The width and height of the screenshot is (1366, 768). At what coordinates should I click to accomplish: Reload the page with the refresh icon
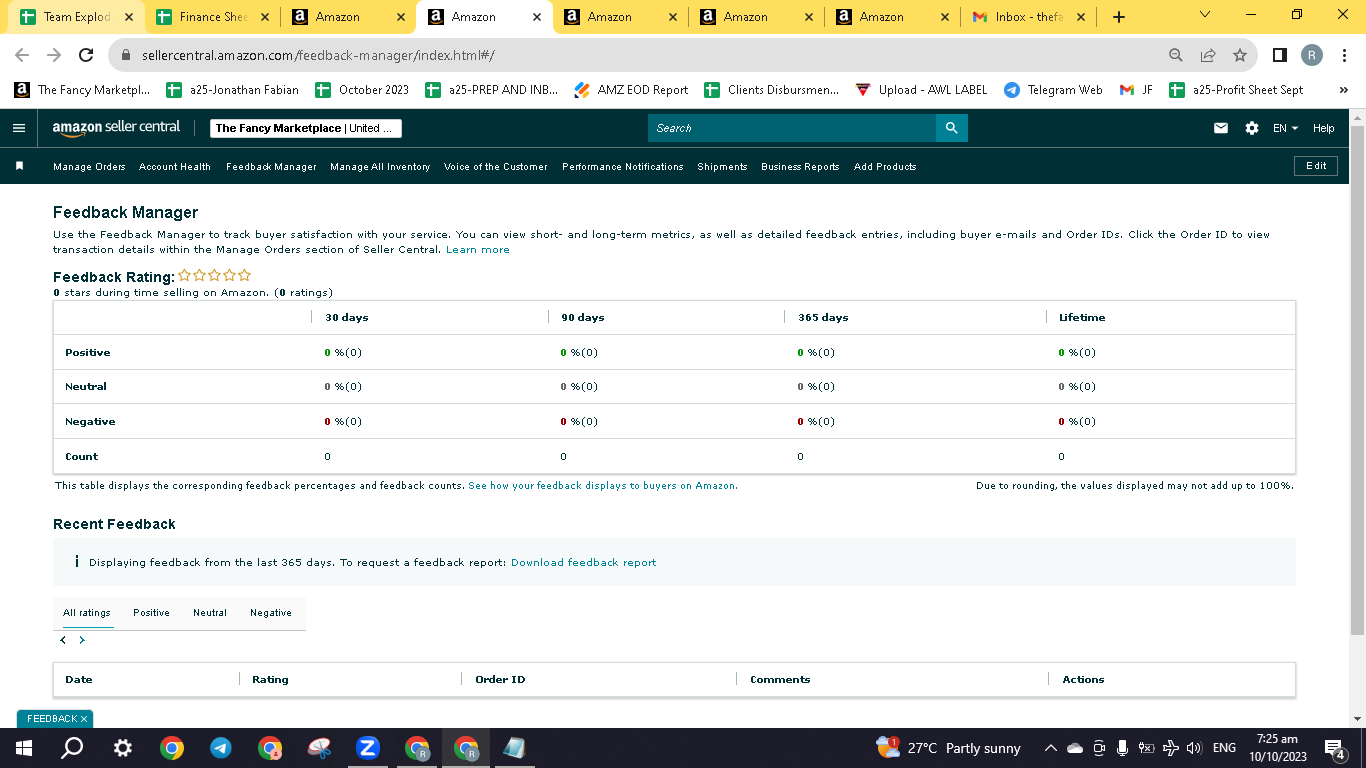coord(86,55)
